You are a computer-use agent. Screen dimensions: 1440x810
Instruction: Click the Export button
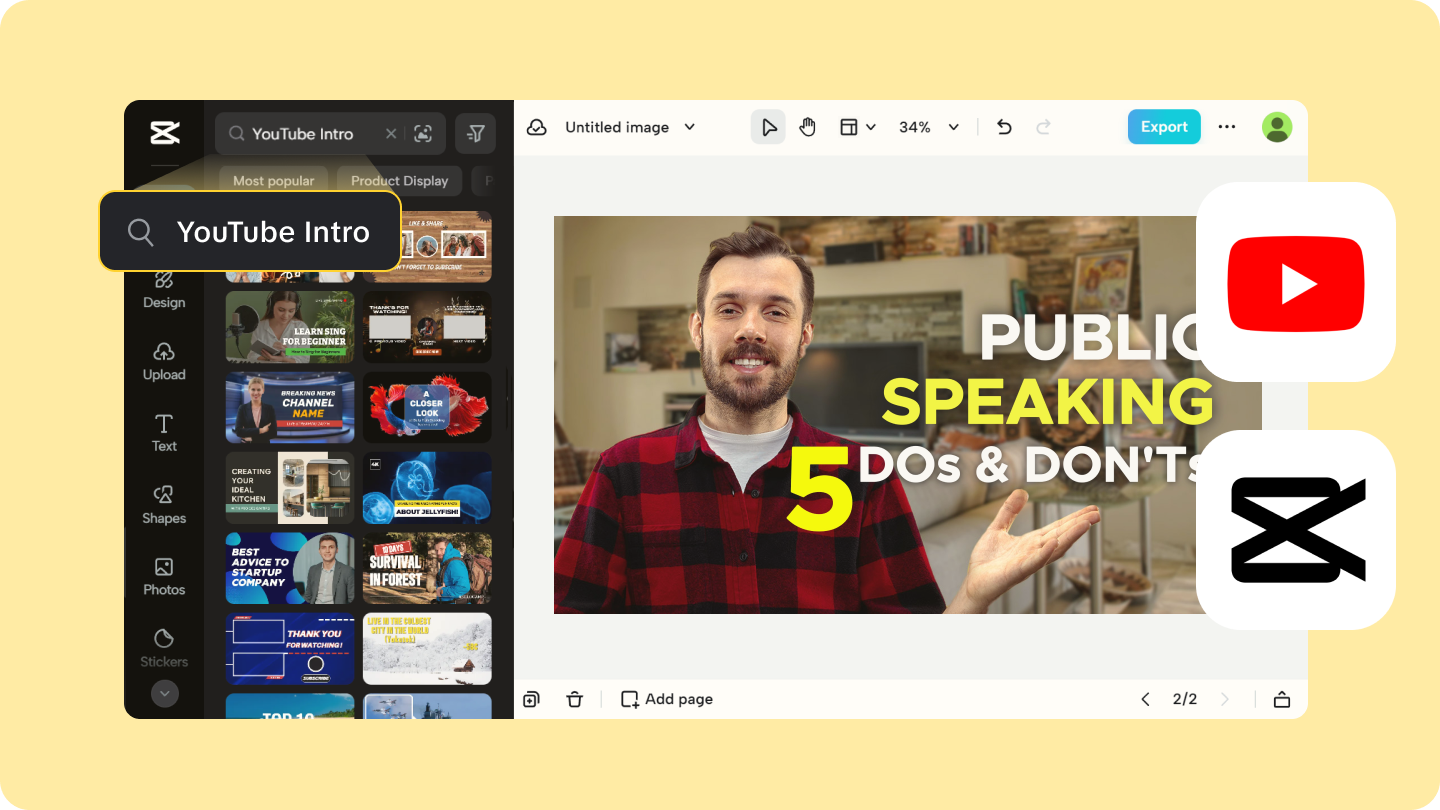(x=1164, y=127)
